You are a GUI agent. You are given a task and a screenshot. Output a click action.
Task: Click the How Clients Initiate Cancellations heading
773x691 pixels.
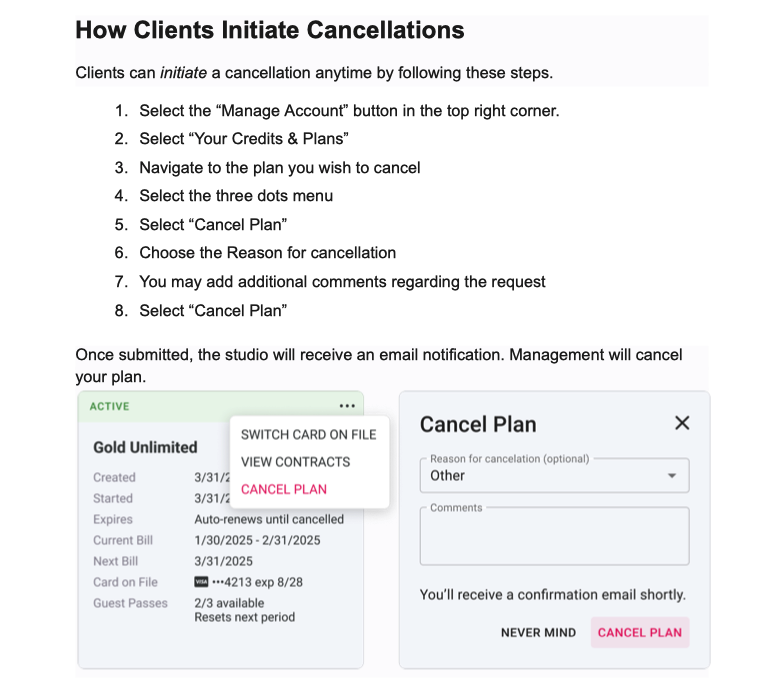click(x=270, y=30)
